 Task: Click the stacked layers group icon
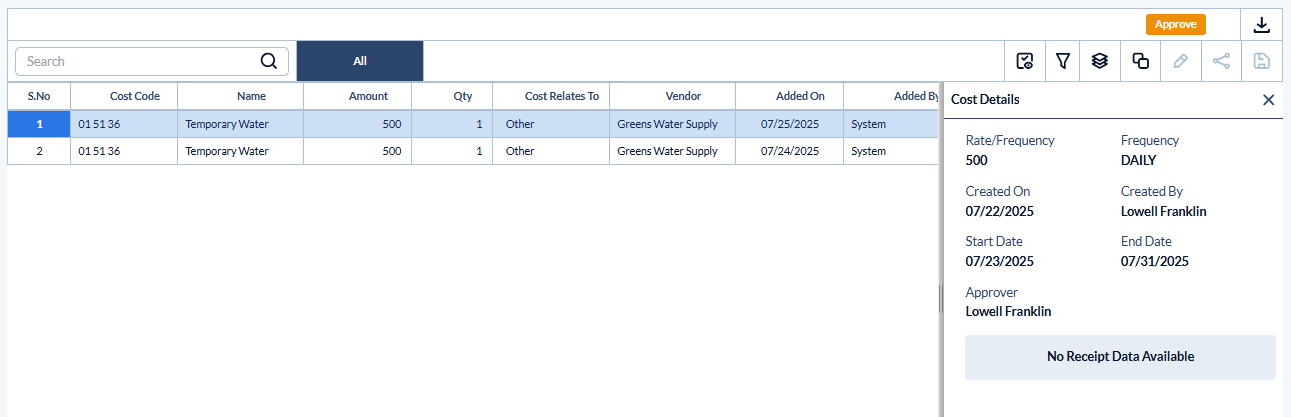pyautogui.click(x=1100, y=61)
